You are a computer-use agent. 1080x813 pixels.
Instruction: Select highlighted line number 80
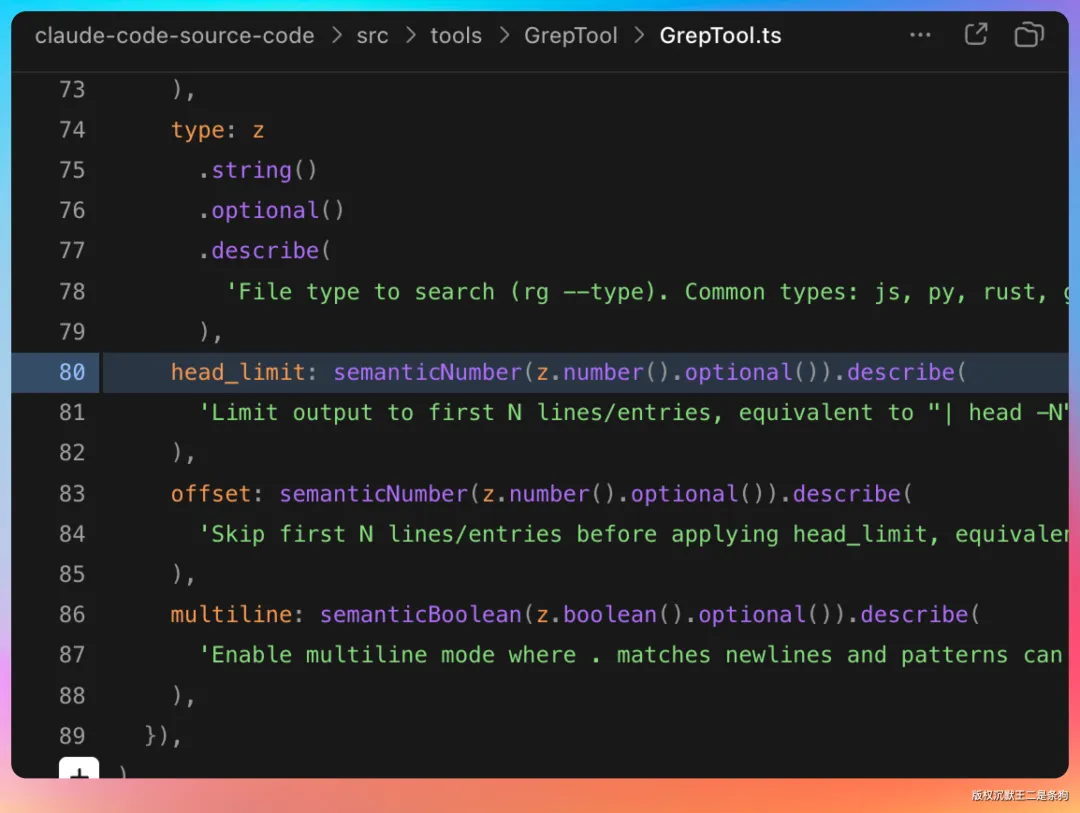pyautogui.click(x=72, y=372)
